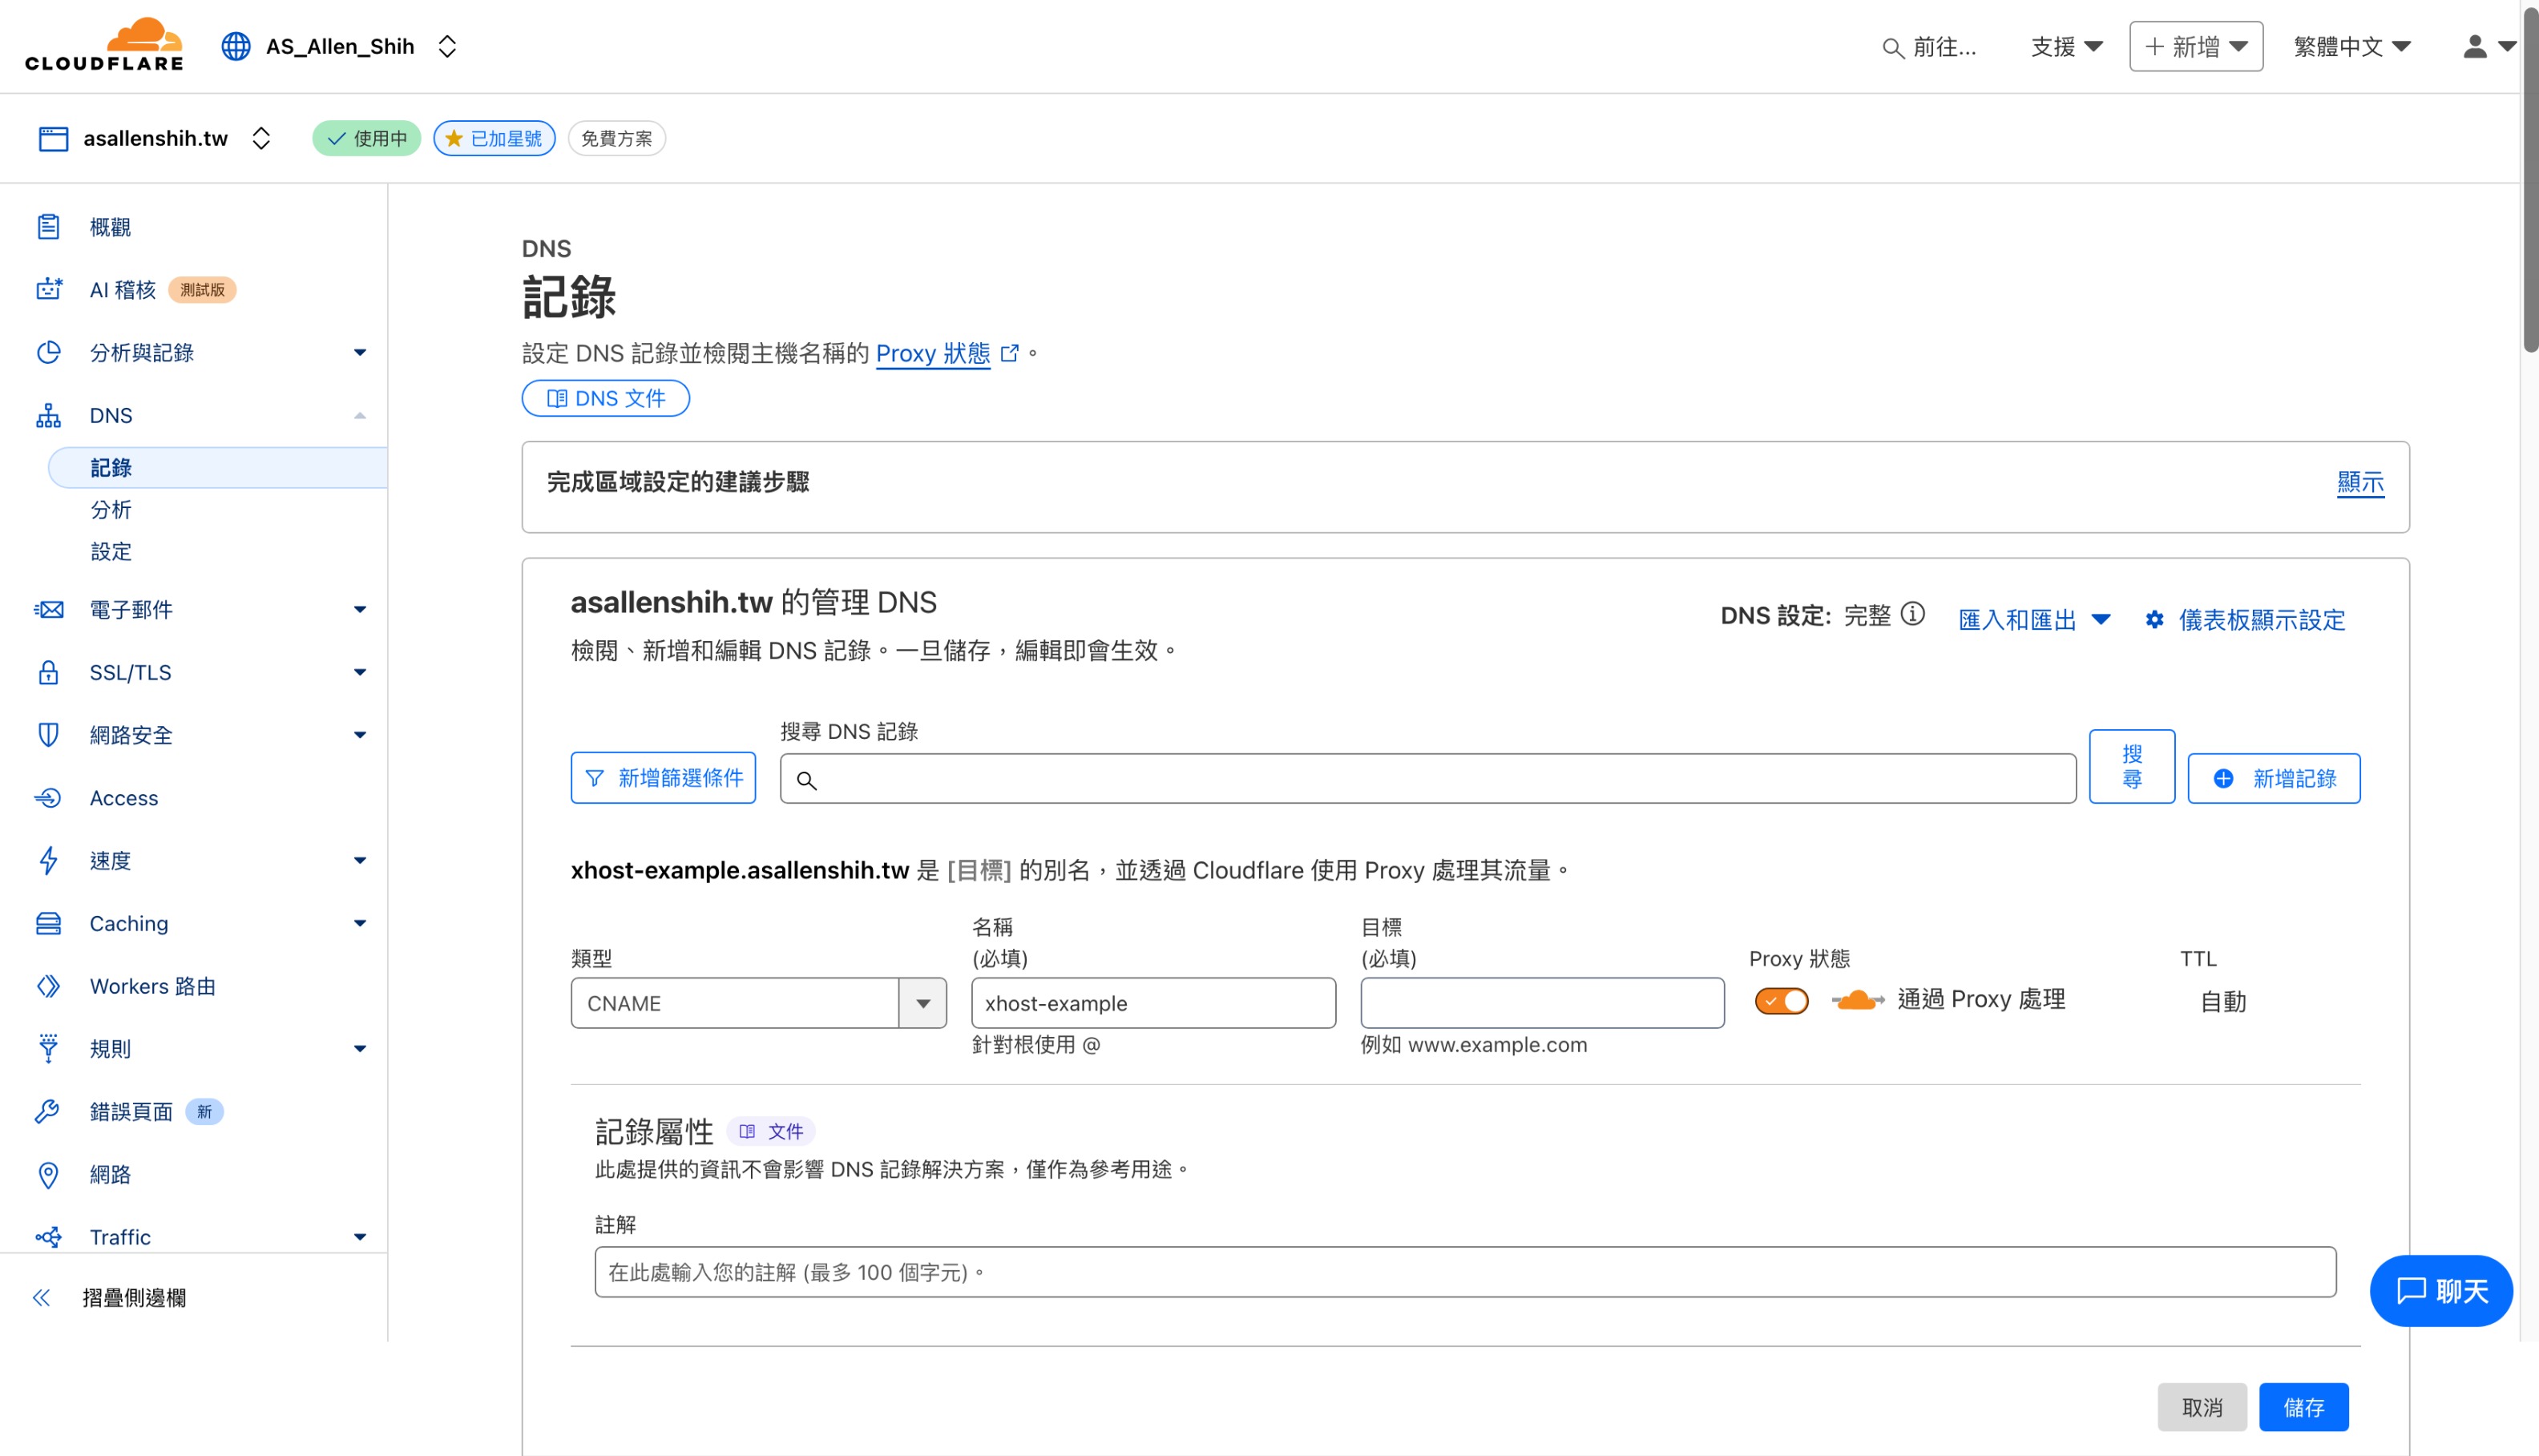The width and height of the screenshot is (2539, 1456).
Task: Focus the 註解 comment input field
Action: click(1465, 1272)
